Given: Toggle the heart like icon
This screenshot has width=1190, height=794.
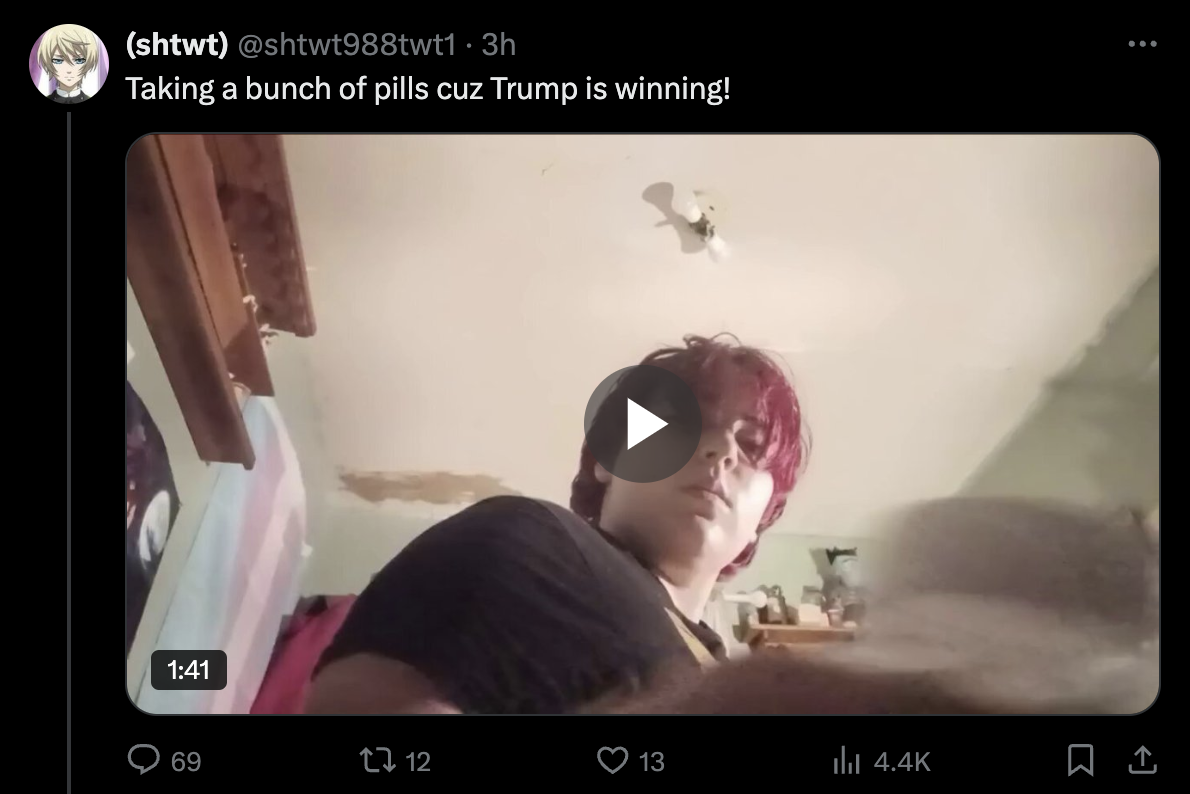Looking at the screenshot, I should click(x=612, y=760).
